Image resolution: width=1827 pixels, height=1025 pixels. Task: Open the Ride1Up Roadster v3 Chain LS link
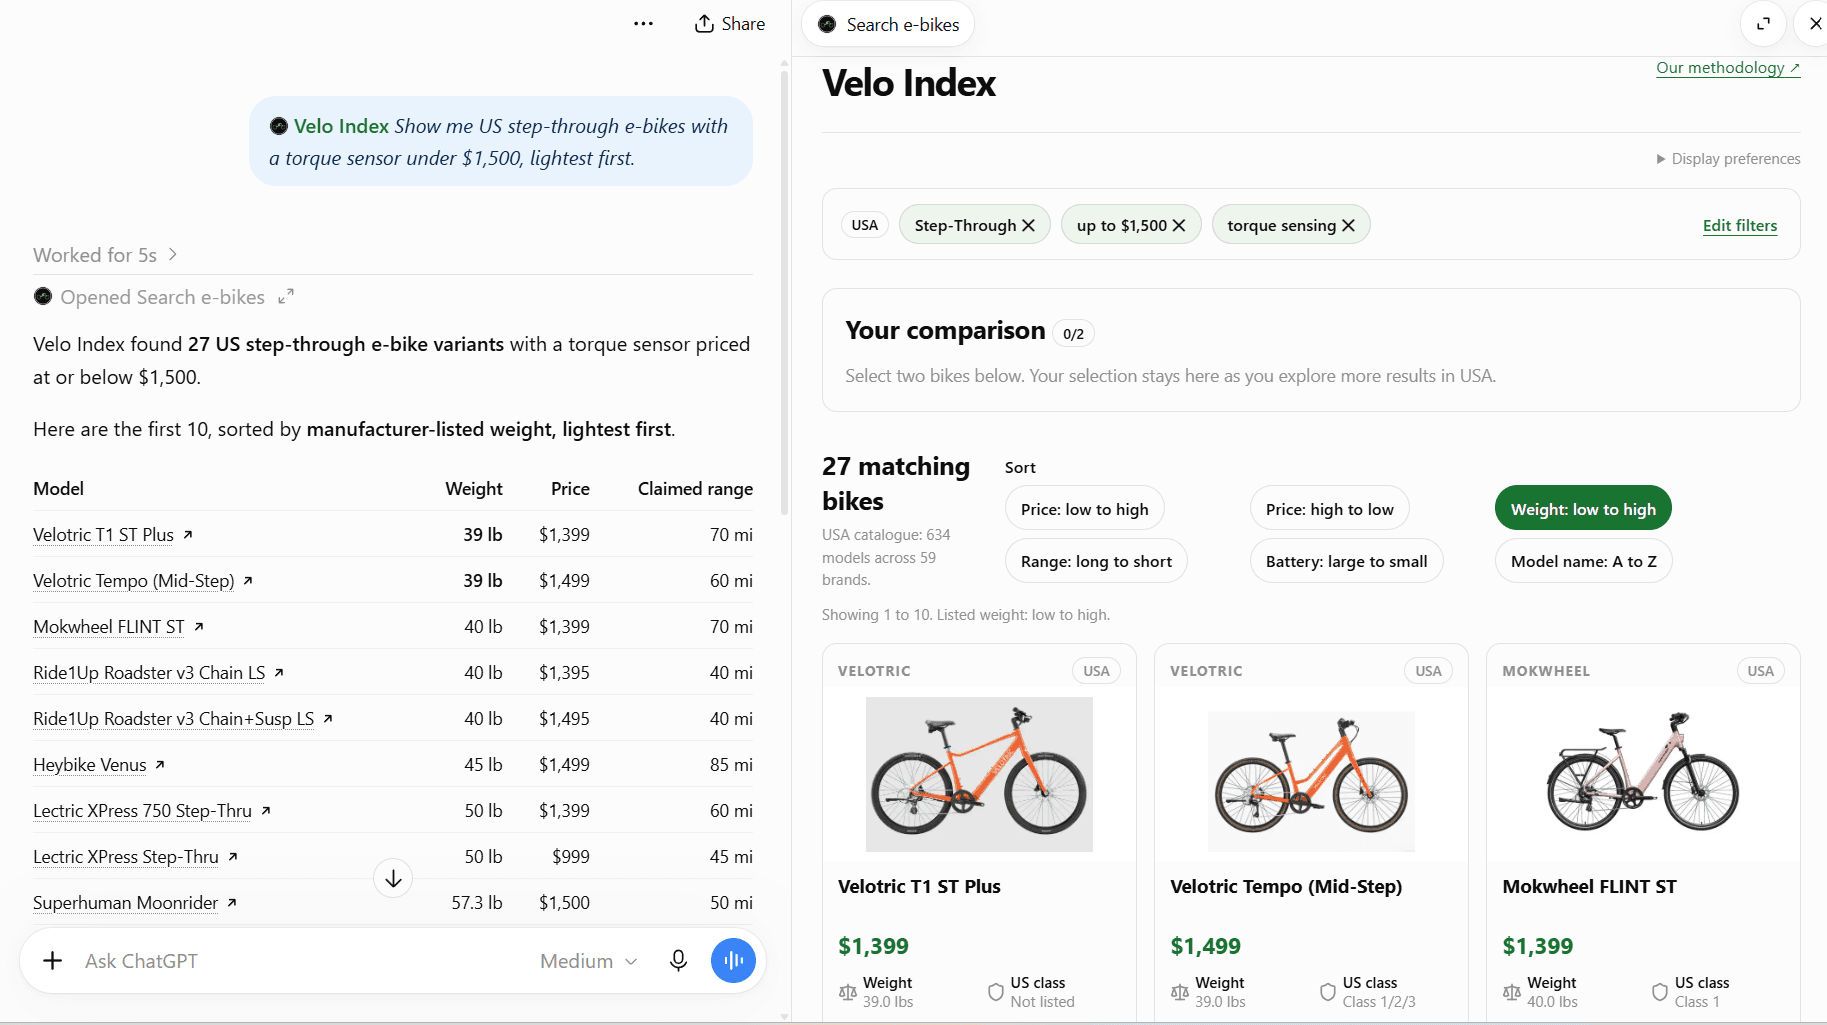coord(149,673)
